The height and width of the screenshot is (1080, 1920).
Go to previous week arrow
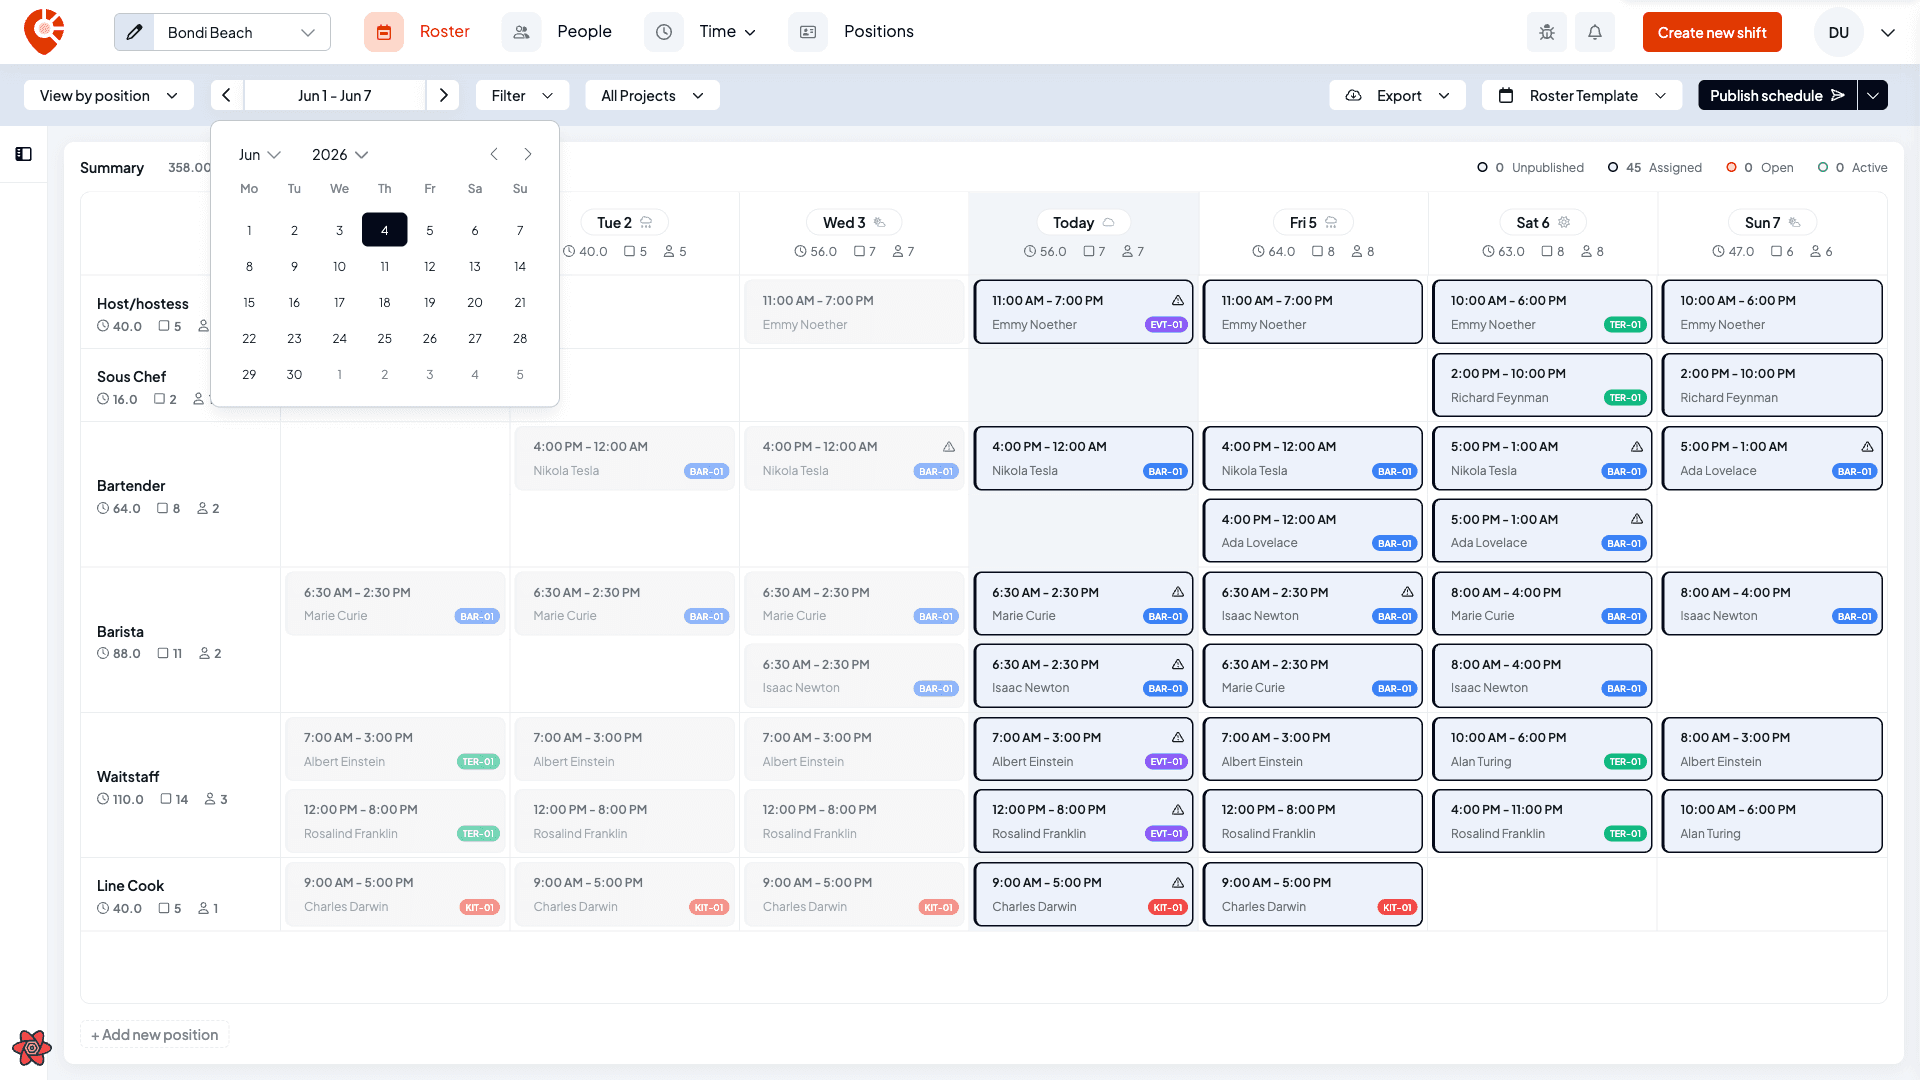coord(227,95)
